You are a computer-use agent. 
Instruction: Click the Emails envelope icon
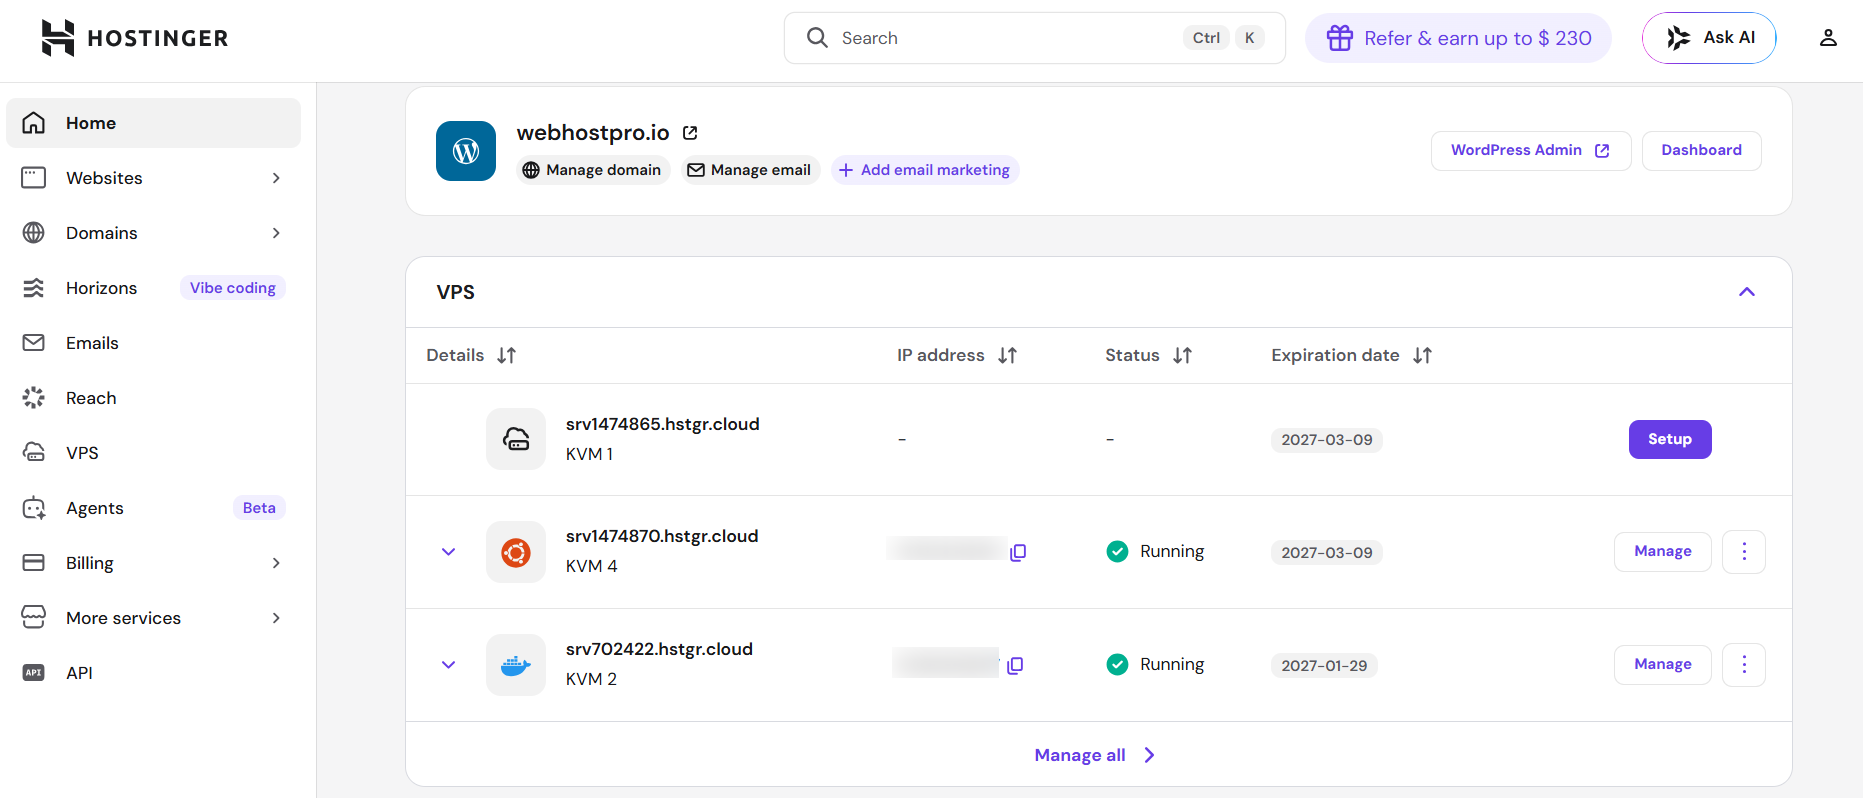pos(34,343)
